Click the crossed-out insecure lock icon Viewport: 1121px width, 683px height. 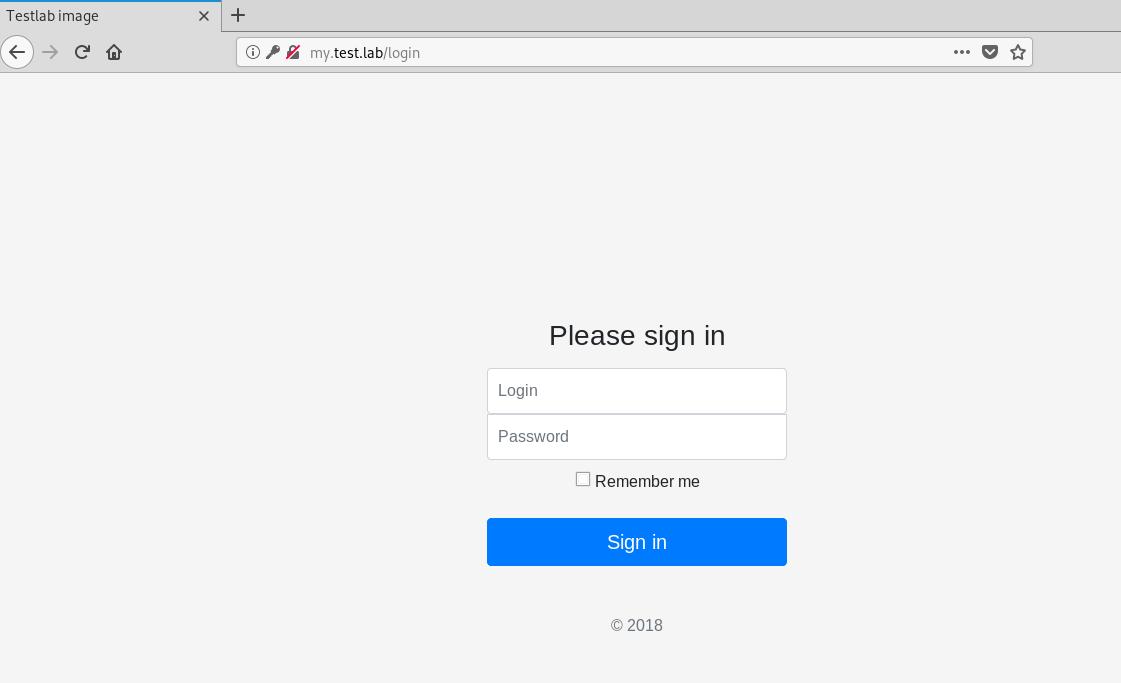[x=293, y=52]
